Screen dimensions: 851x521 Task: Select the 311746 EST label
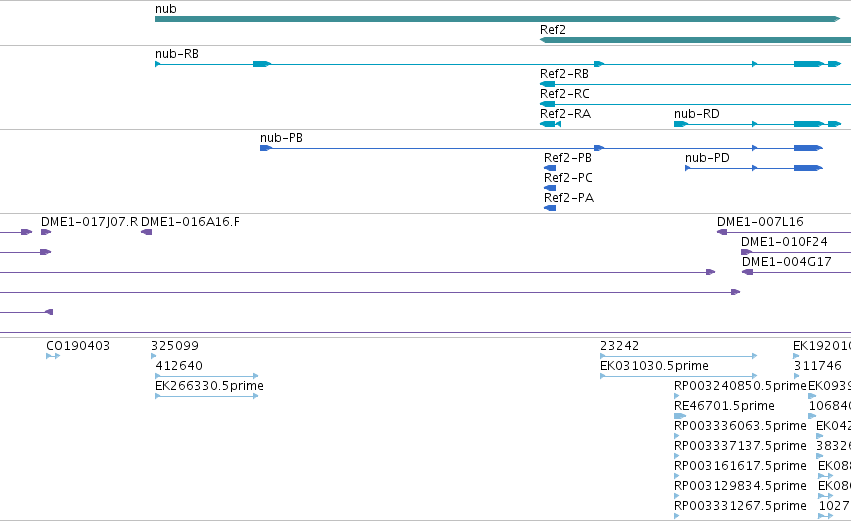tap(817, 366)
